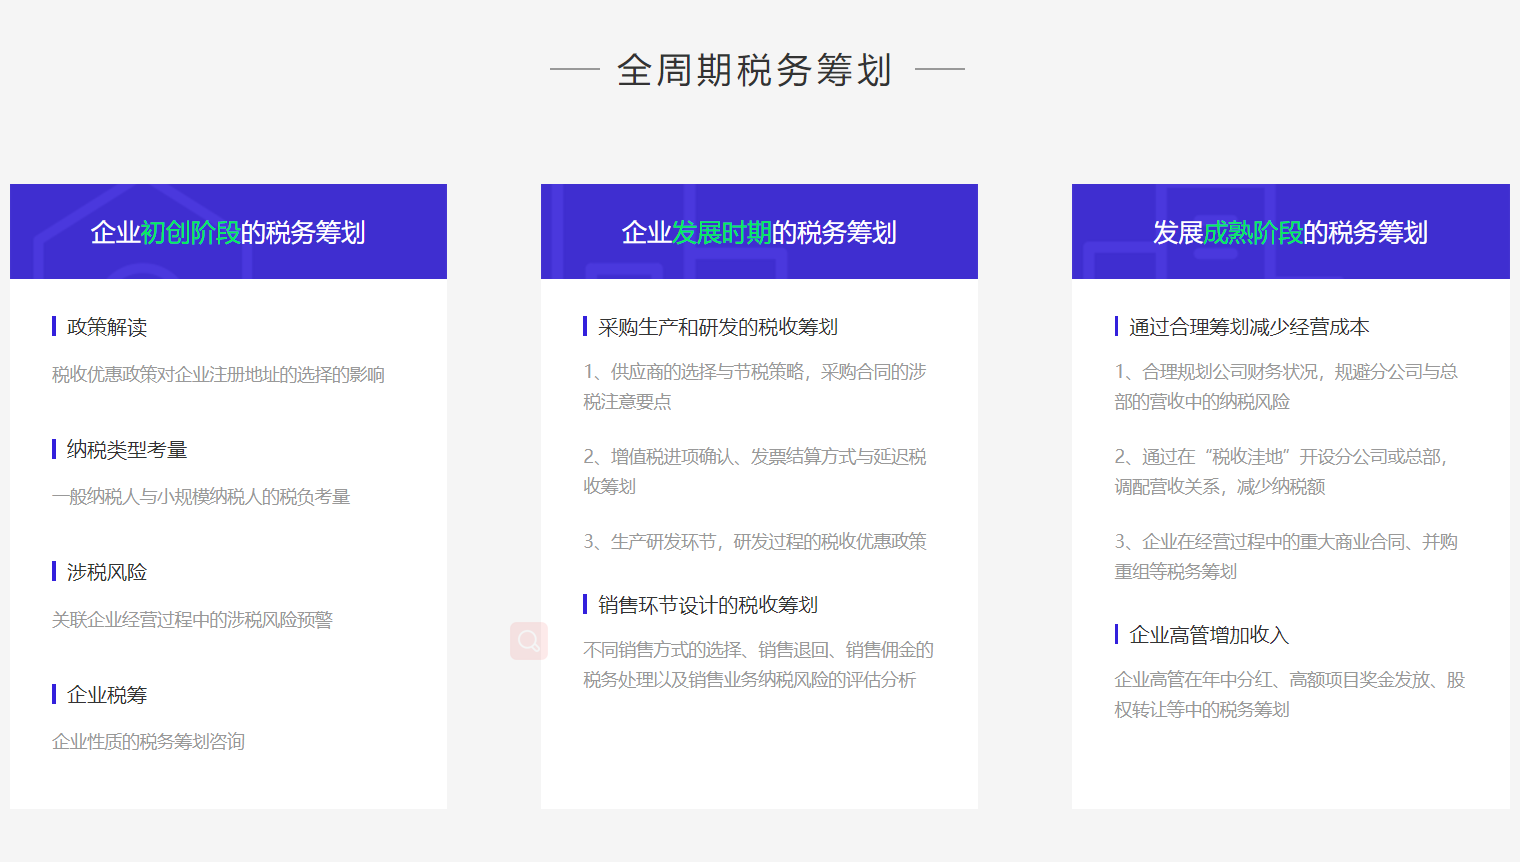Open 采购生产和研发的税收筹划 heading
The width and height of the screenshot is (1520, 862).
[x=717, y=327]
